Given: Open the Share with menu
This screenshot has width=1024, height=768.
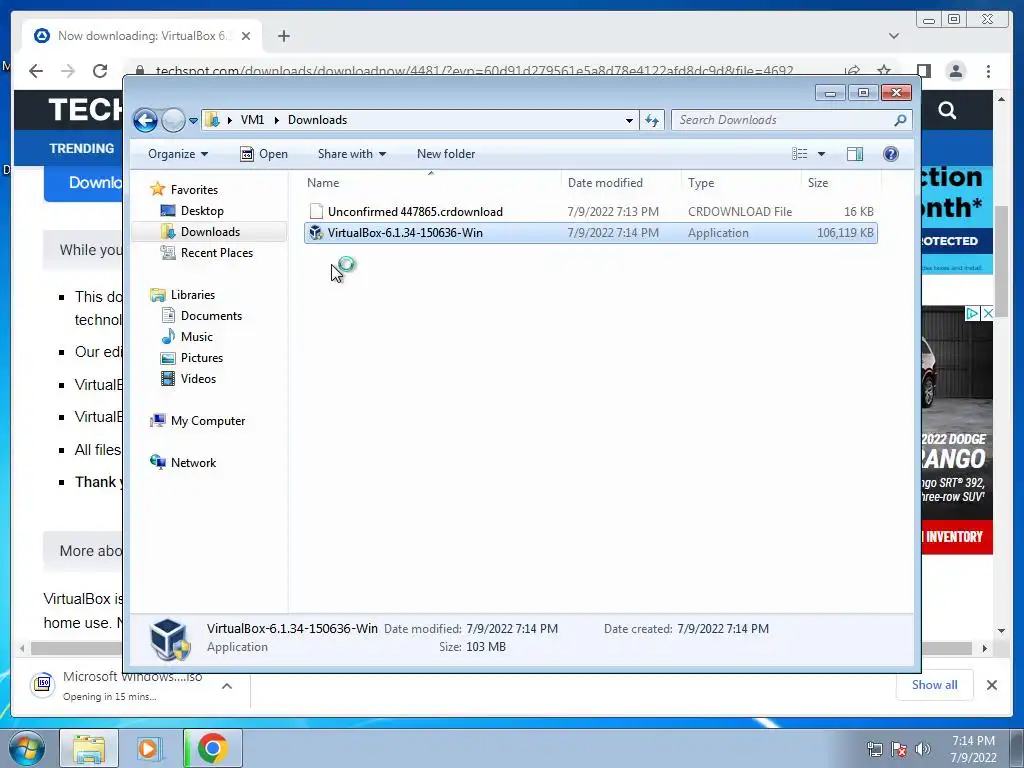Looking at the screenshot, I should coord(351,154).
